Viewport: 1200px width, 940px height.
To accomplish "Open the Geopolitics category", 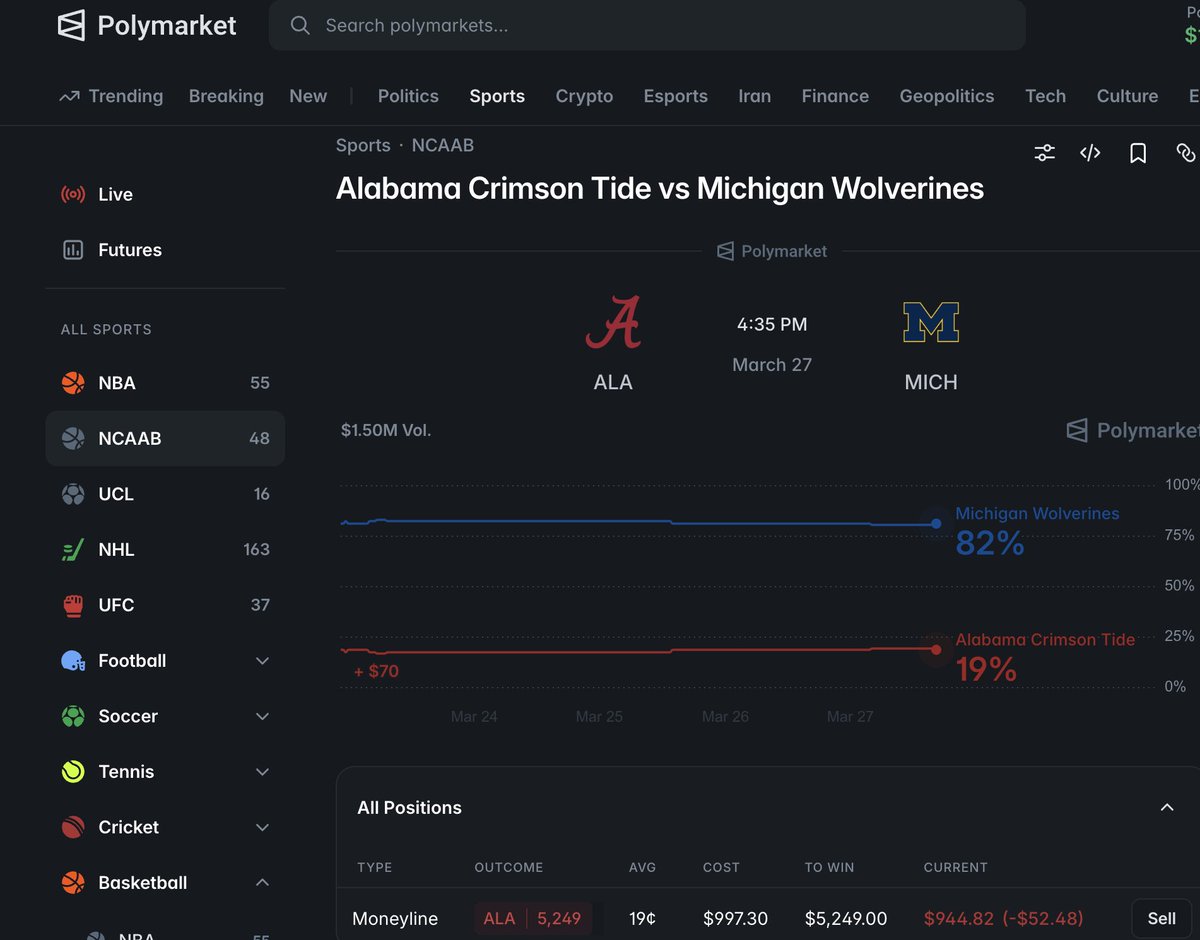I will (947, 96).
